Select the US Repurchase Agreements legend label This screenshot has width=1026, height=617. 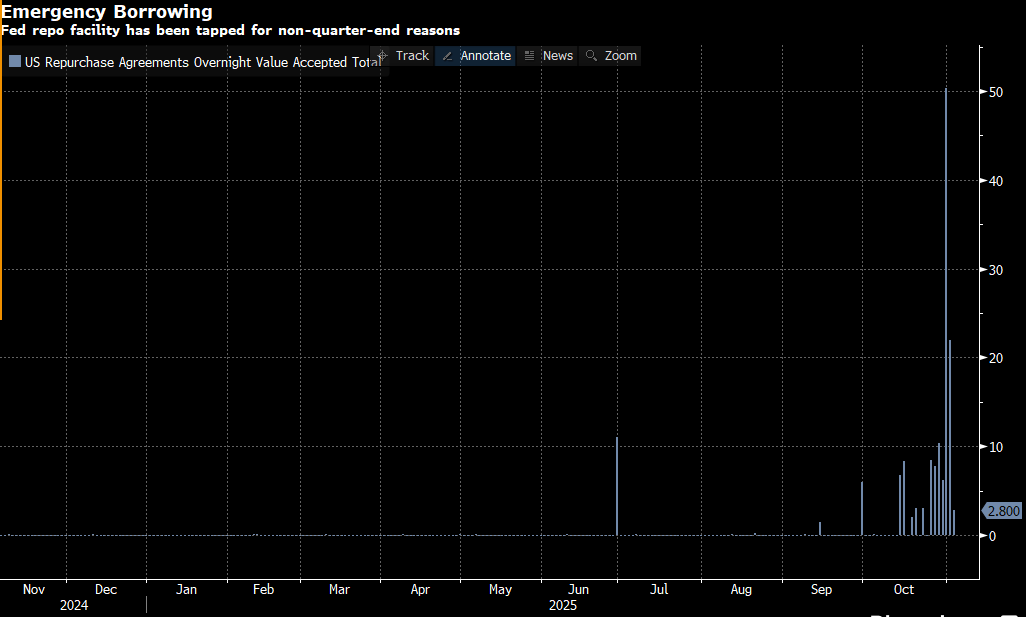pyautogui.click(x=200, y=62)
